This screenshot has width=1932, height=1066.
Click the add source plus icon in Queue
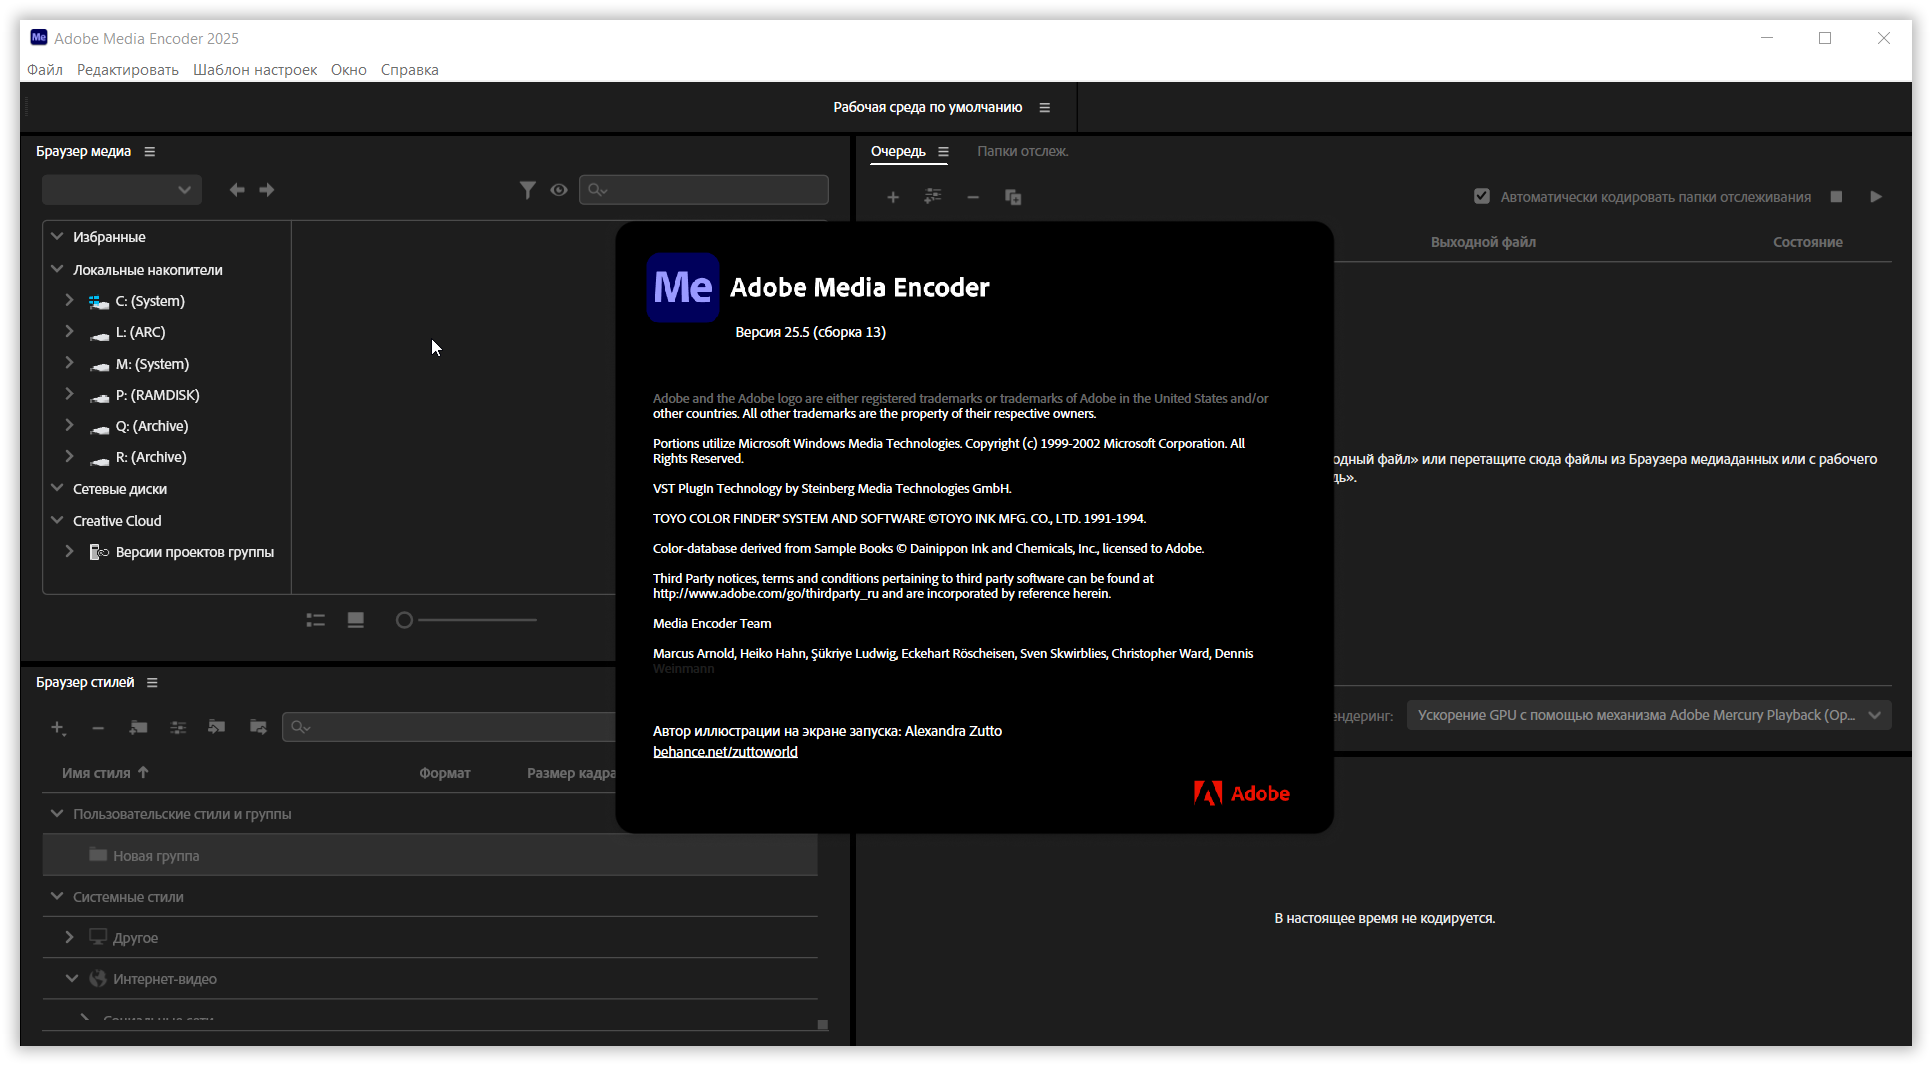click(x=893, y=197)
